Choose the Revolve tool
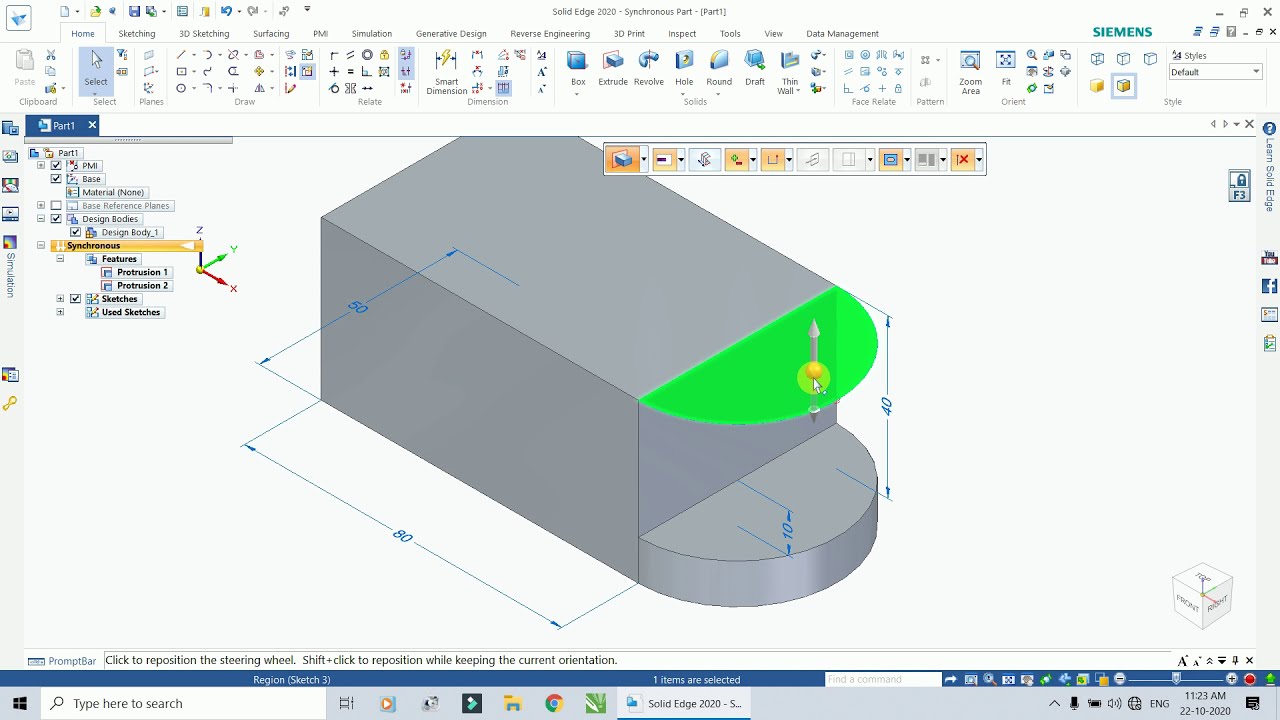 tap(649, 68)
